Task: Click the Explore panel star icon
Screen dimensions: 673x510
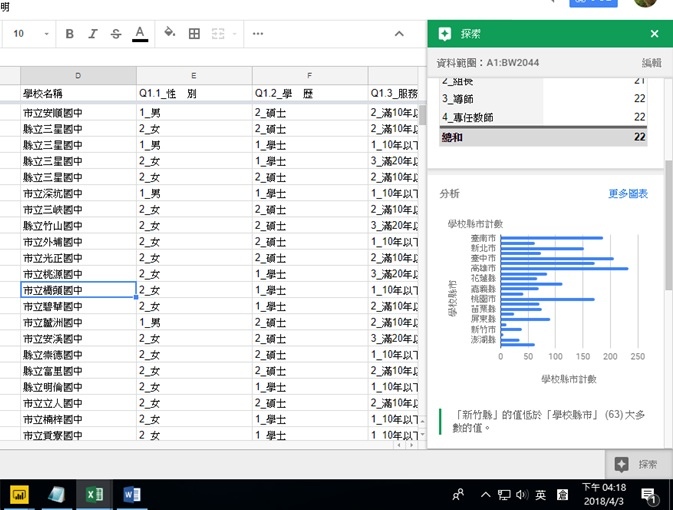Action: point(445,34)
